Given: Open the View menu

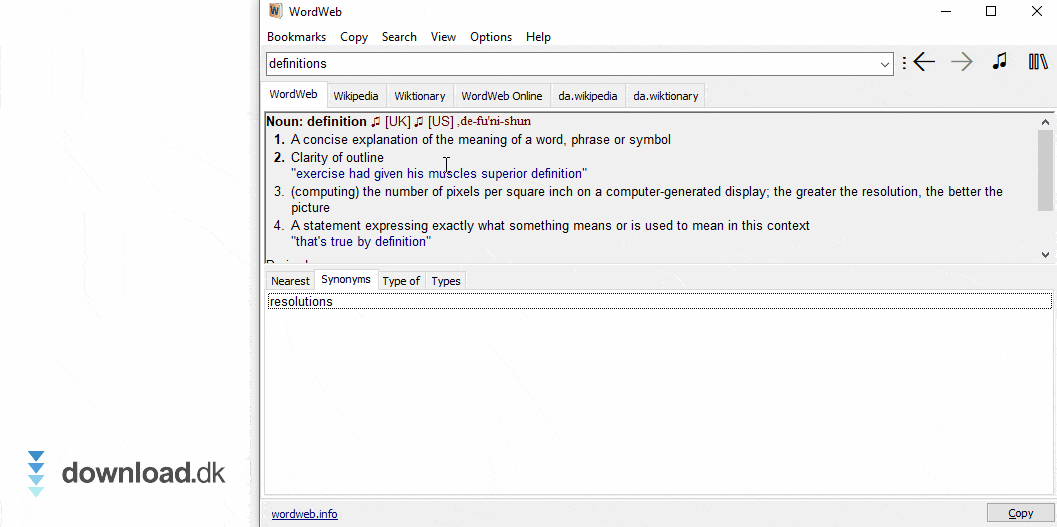Looking at the screenshot, I should (444, 37).
